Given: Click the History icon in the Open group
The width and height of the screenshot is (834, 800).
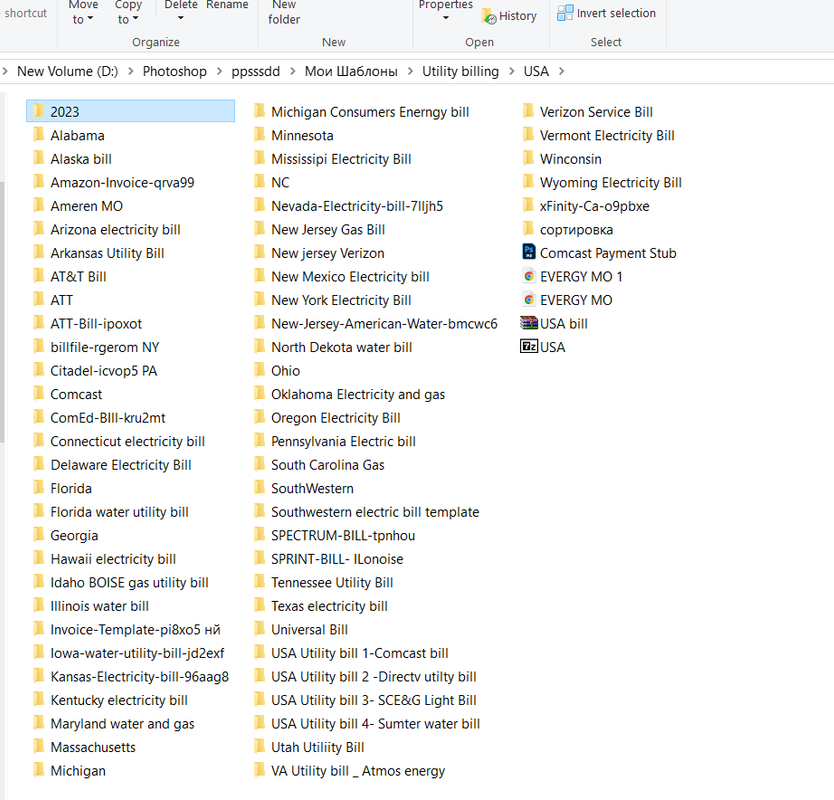Looking at the screenshot, I should pos(489,16).
